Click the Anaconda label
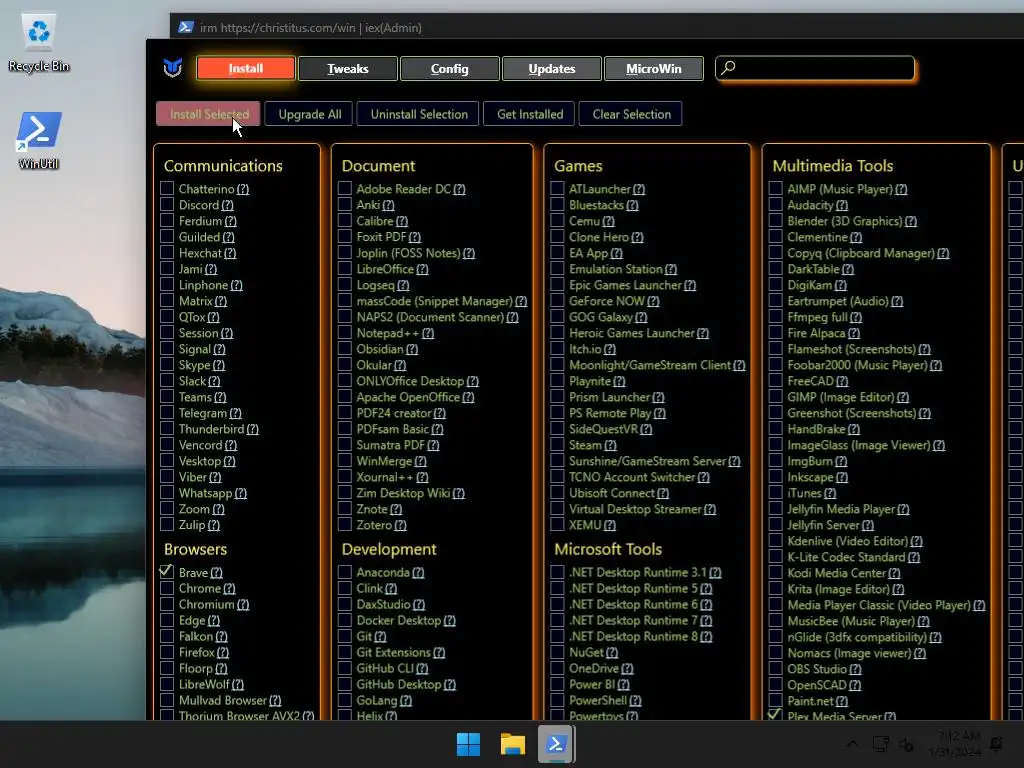This screenshot has width=1024, height=768. pyautogui.click(x=383, y=572)
